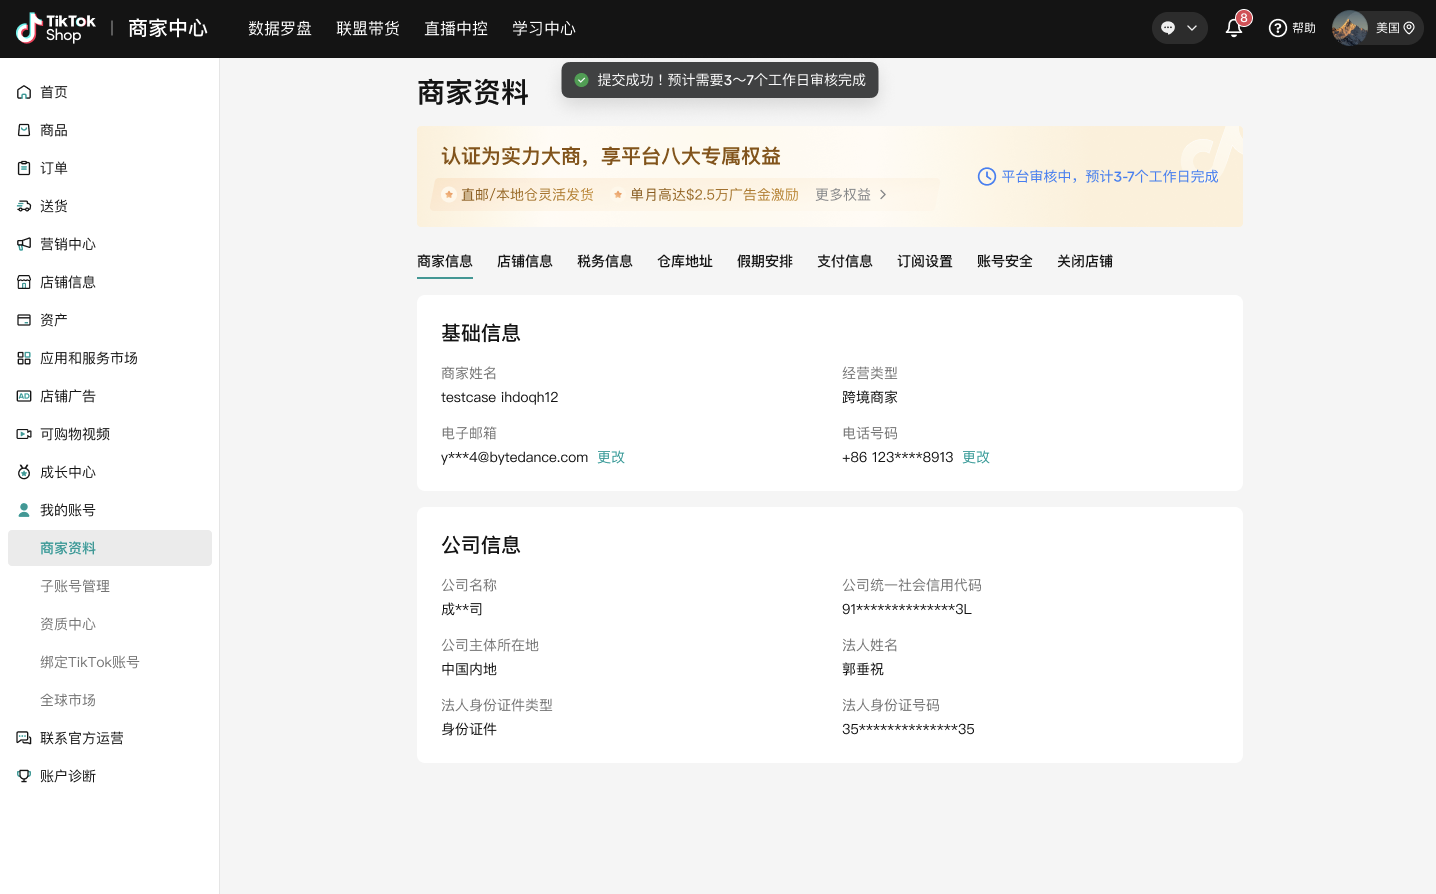Click the 跨境商家 business type value
This screenshot has height=894, width=1436.
pyautogui.click(x=870, y=397)
